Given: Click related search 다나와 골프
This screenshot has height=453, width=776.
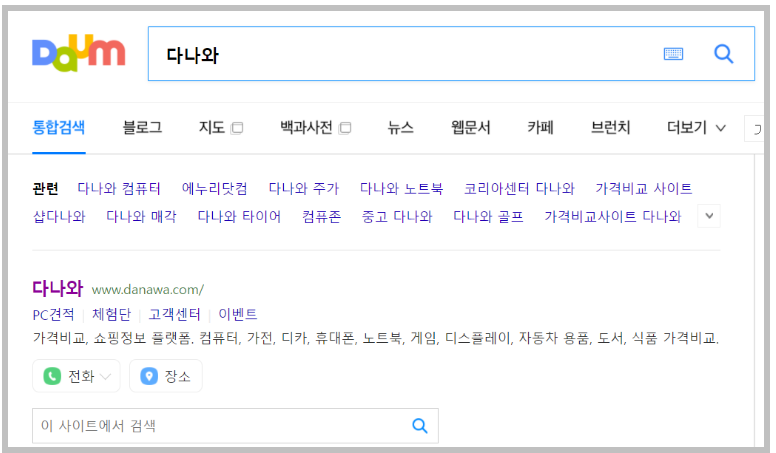Looking at the screenshot, I should coord(488,216).
